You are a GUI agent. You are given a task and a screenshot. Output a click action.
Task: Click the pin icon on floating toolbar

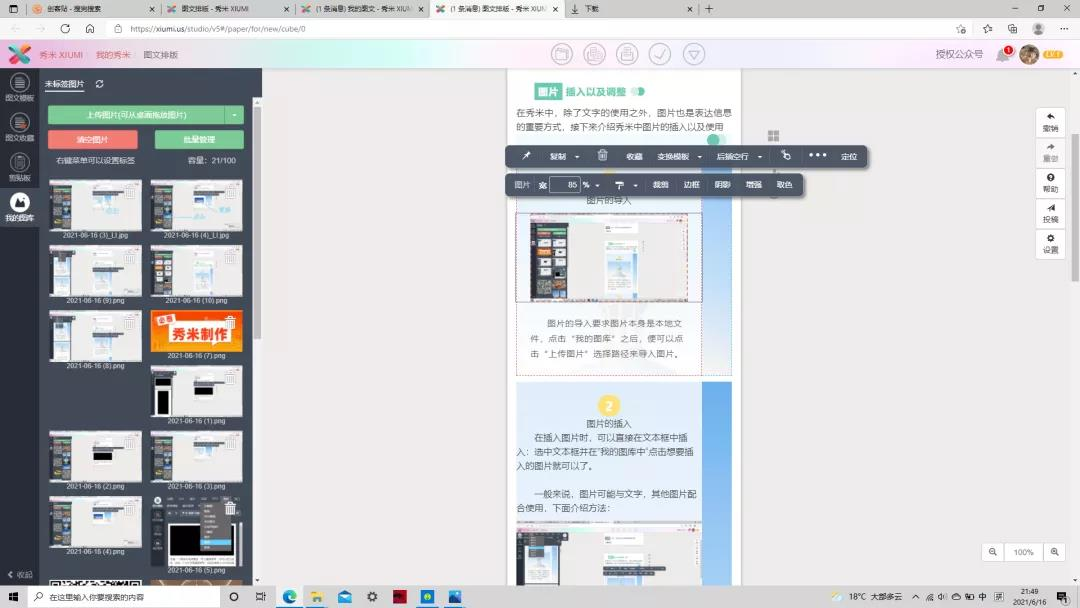[526, 156]
